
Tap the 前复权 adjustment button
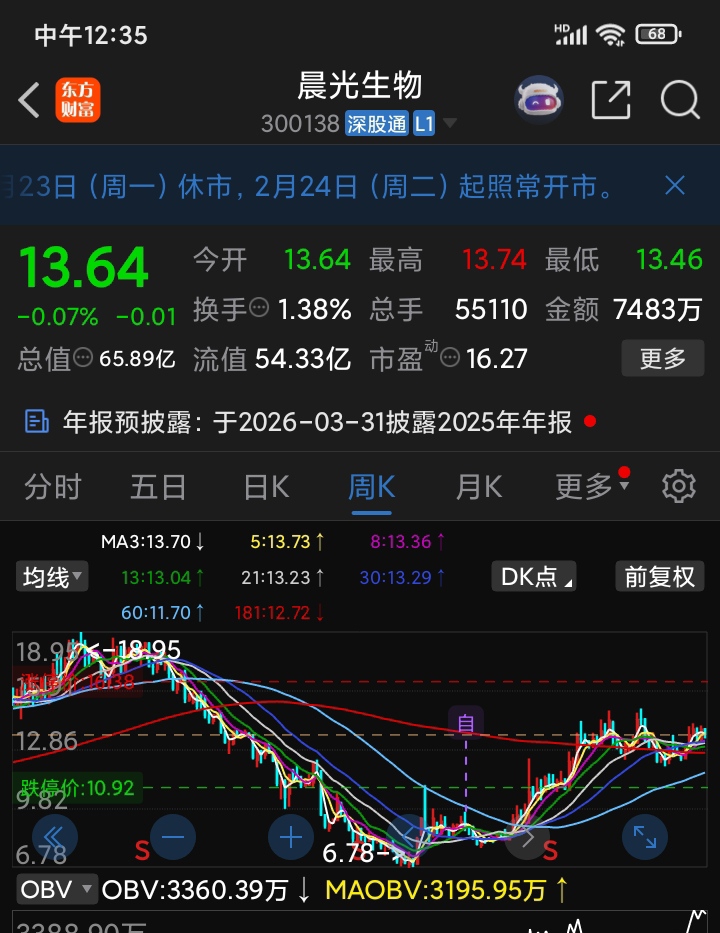[659, 577]
